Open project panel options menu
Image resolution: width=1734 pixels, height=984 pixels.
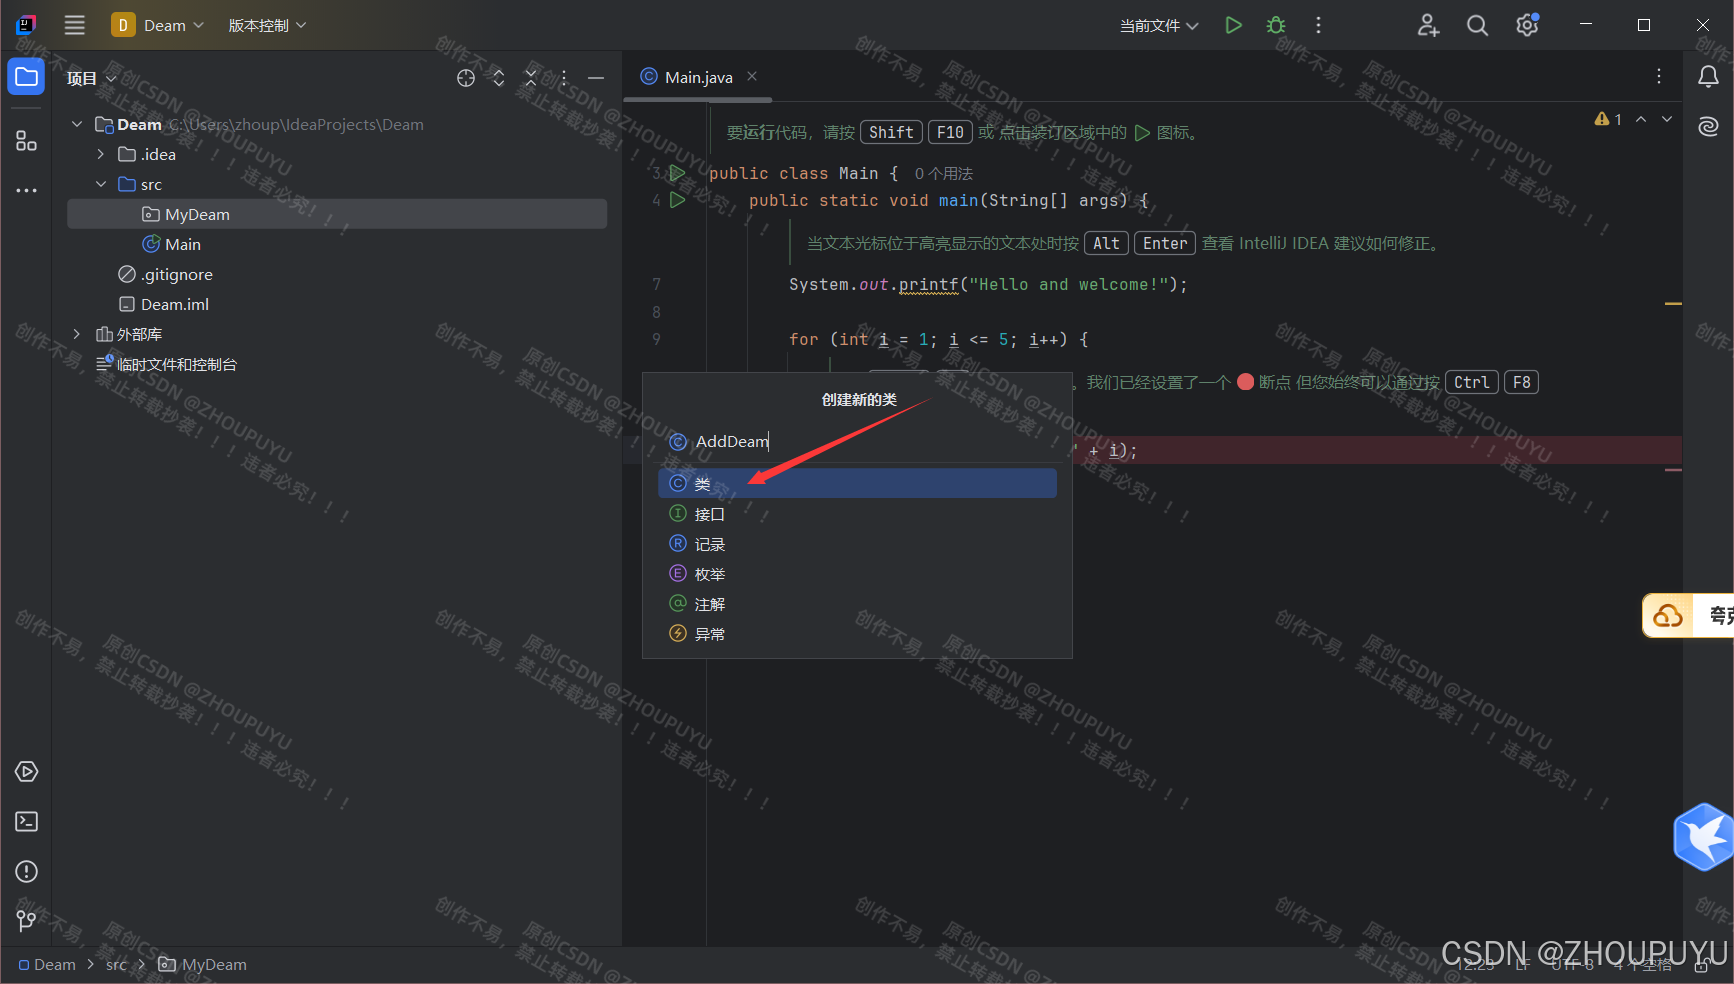pyautogui.click(x=564, y=78)
